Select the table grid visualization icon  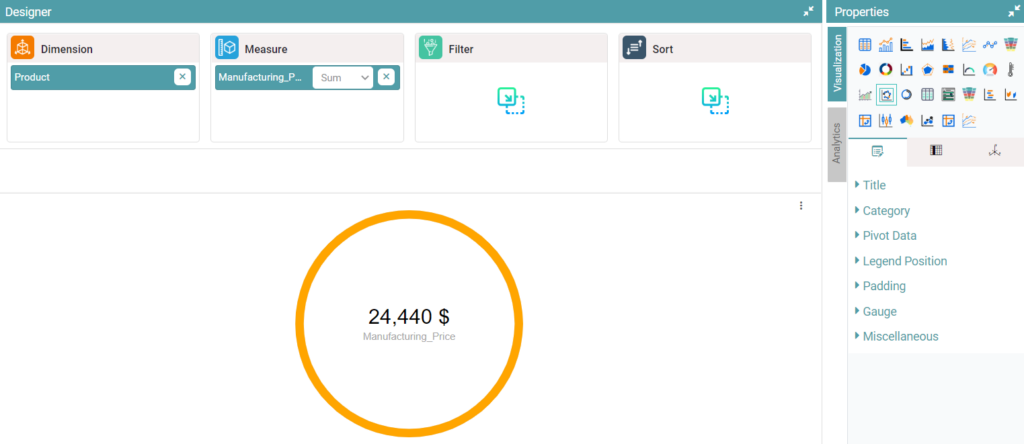click(x=865, y=44)
